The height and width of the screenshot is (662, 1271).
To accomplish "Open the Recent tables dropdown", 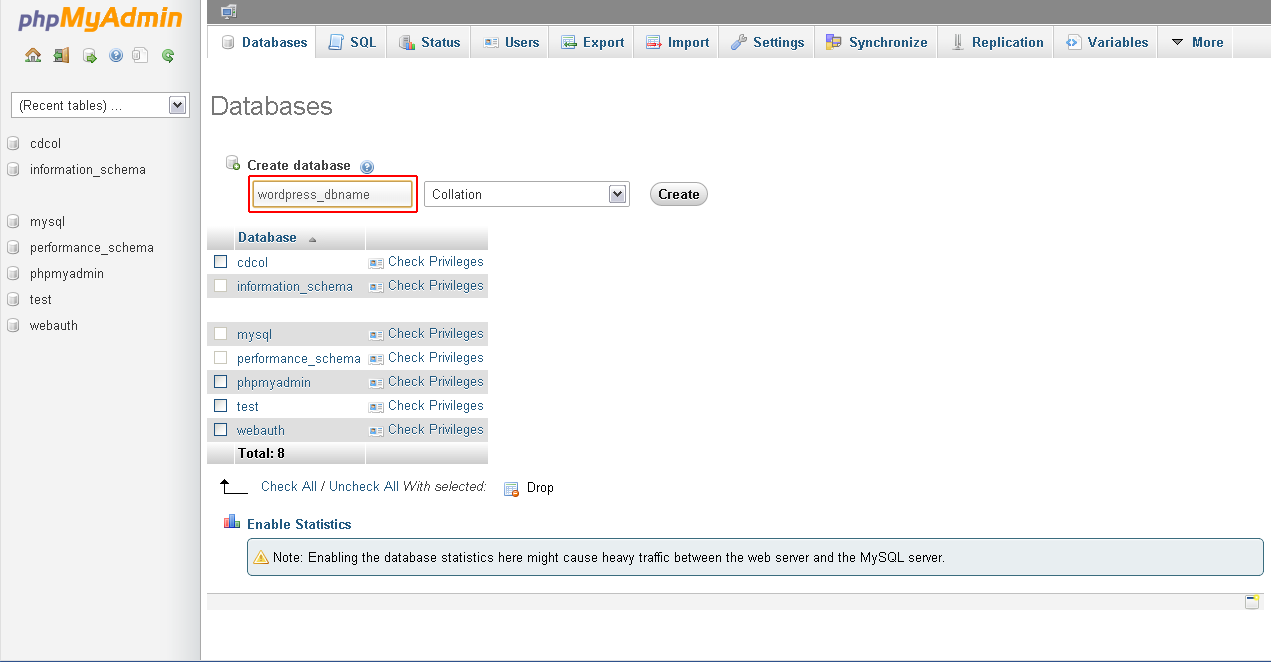I will (x=100, y=105).
